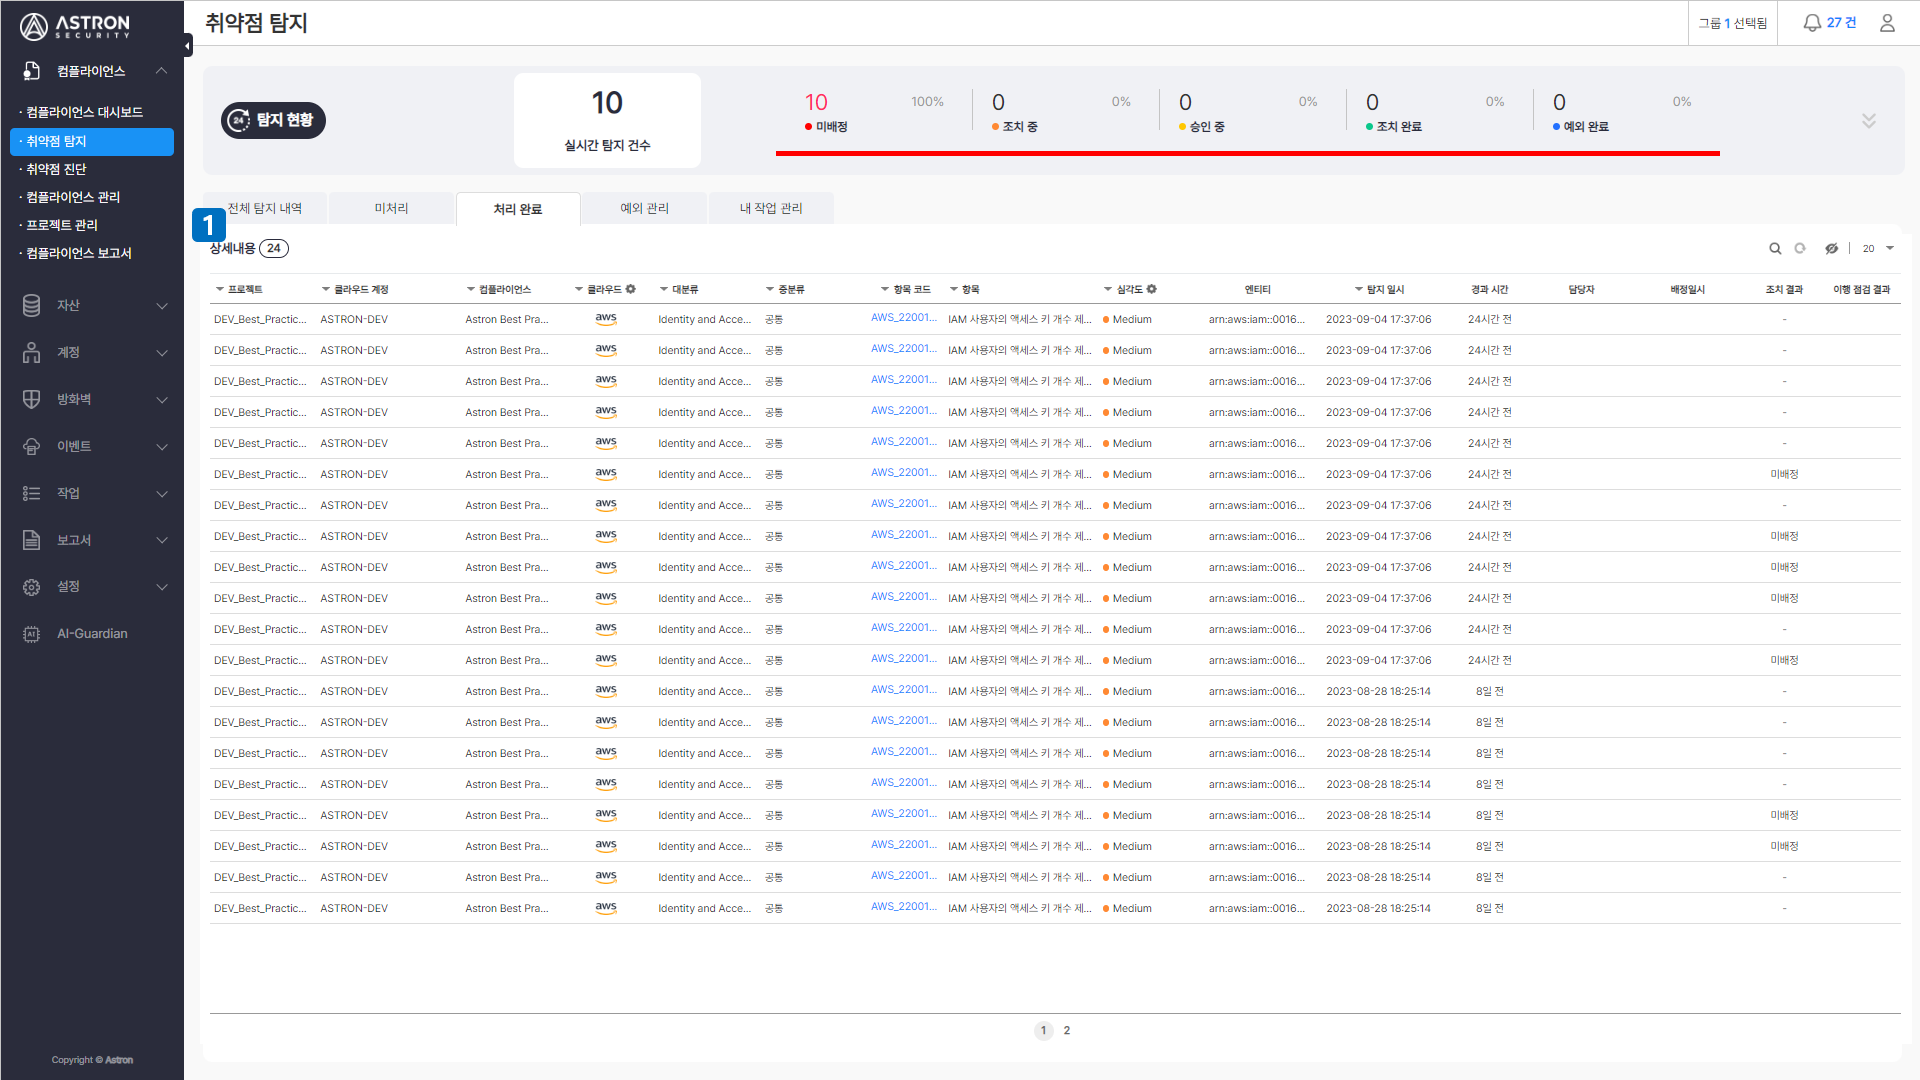The width and height of the screenshot is (1920, 1080).
Task: Open 컴플라이언스 보고서 in the sidebar
Action: tap(79, 253)
